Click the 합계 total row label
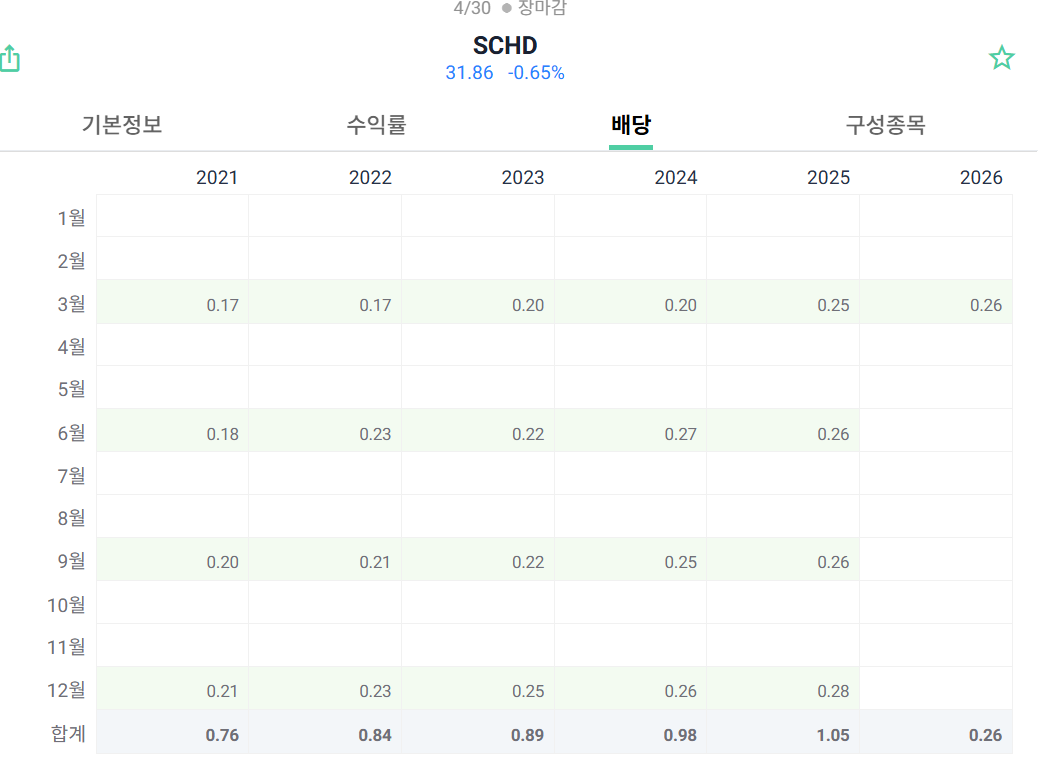 point(69,733)
